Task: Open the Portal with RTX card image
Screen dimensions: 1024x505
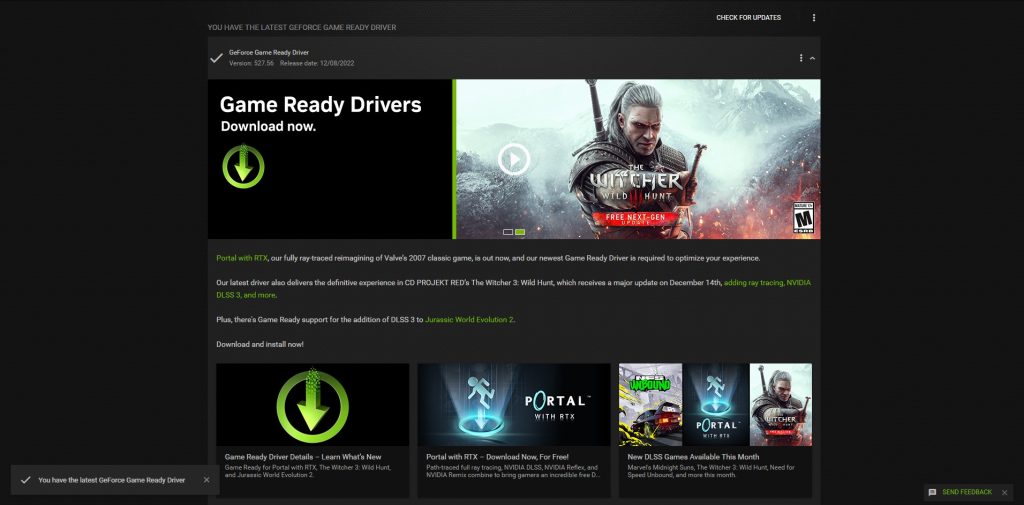Action: point(514,404)
